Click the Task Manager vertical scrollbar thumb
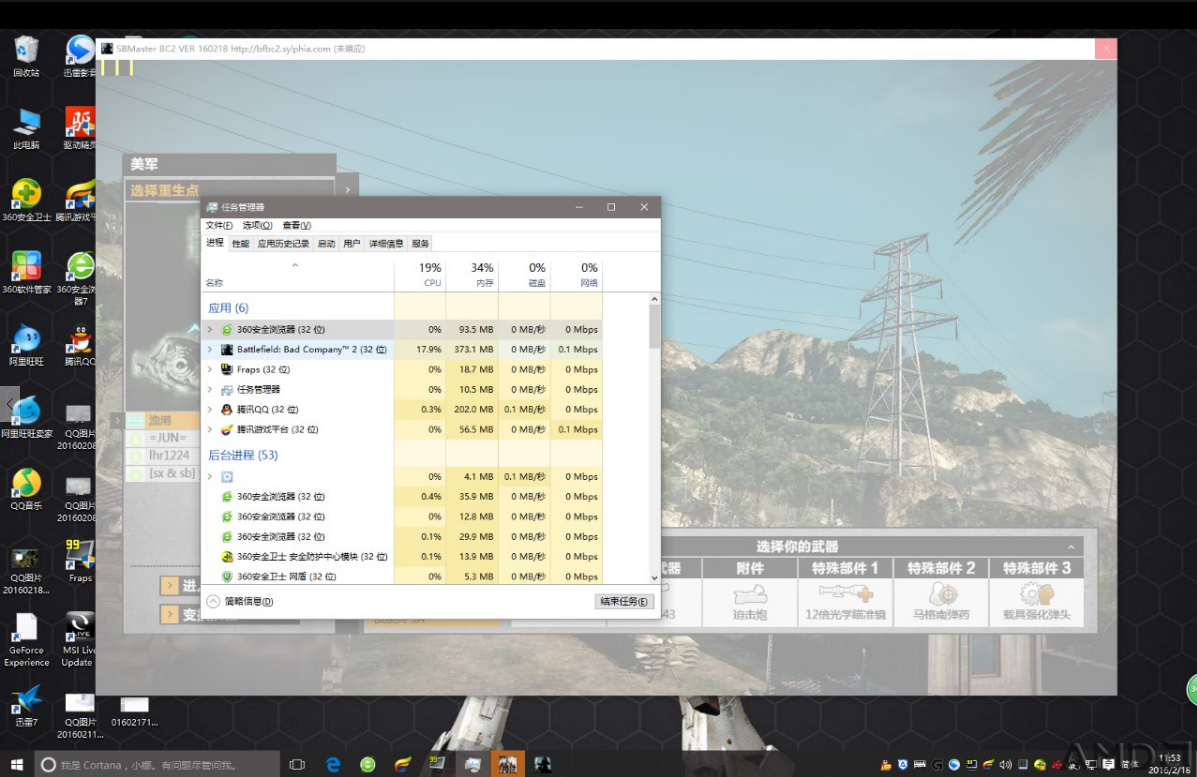This screenshot has height=777, width=1197. point(654,327)
